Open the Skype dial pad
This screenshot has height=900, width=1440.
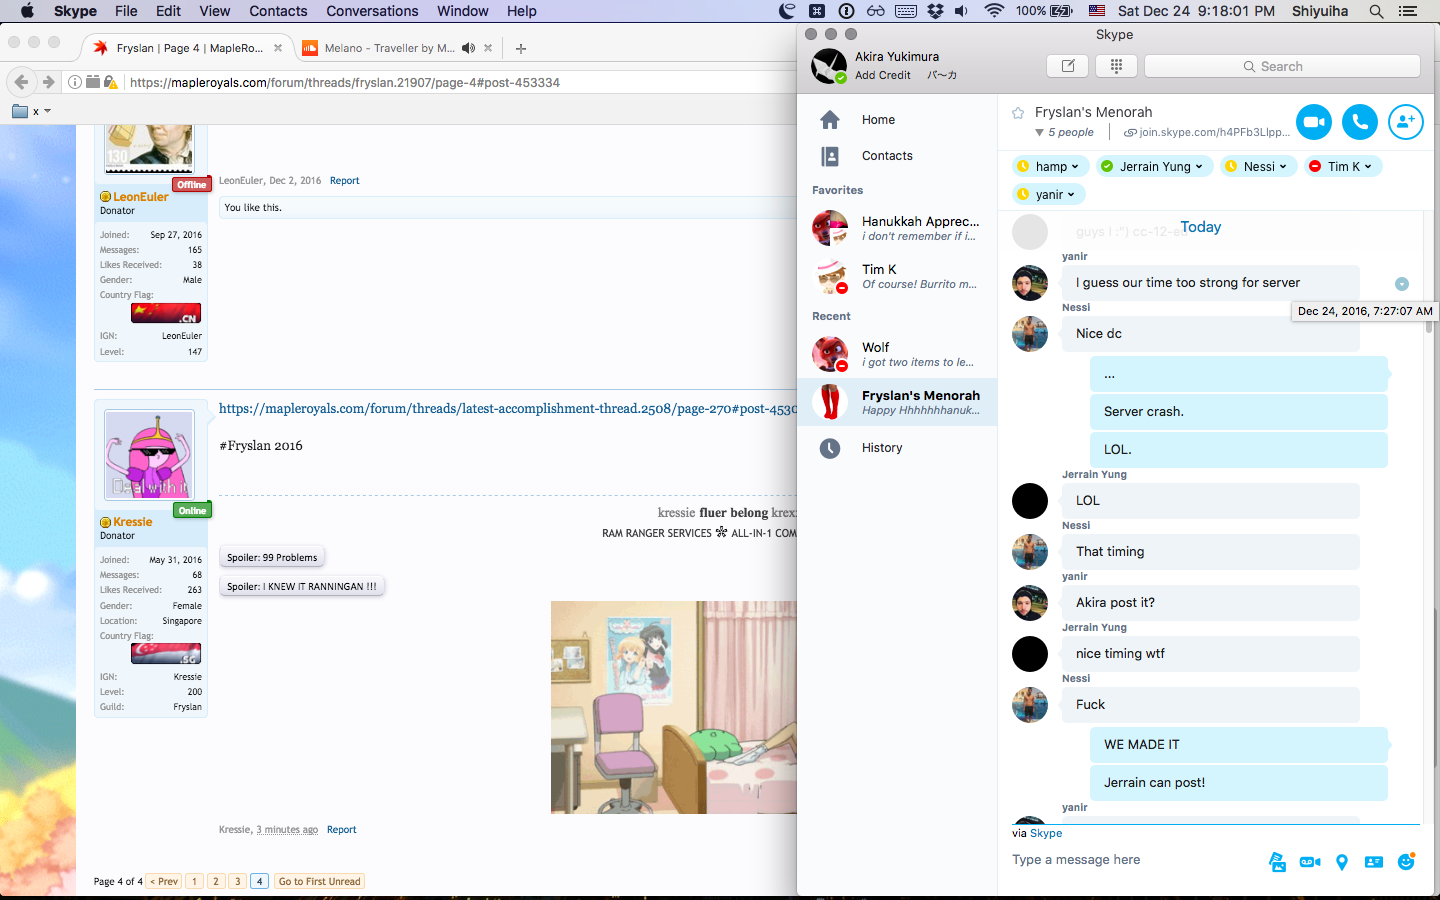1116,66
